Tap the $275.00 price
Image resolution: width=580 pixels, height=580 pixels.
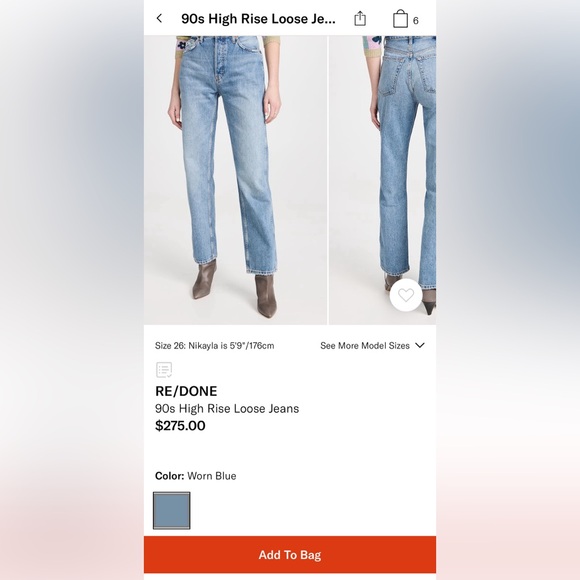coord(180,425)
